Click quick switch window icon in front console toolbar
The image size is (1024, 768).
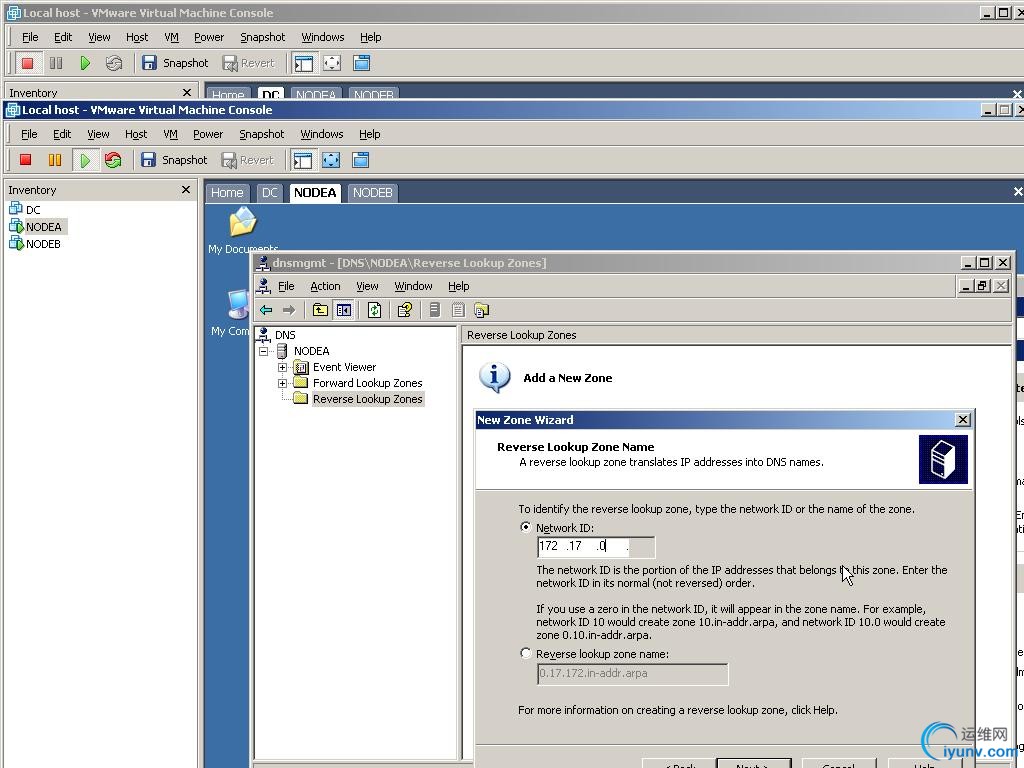[x=360, y=160]
